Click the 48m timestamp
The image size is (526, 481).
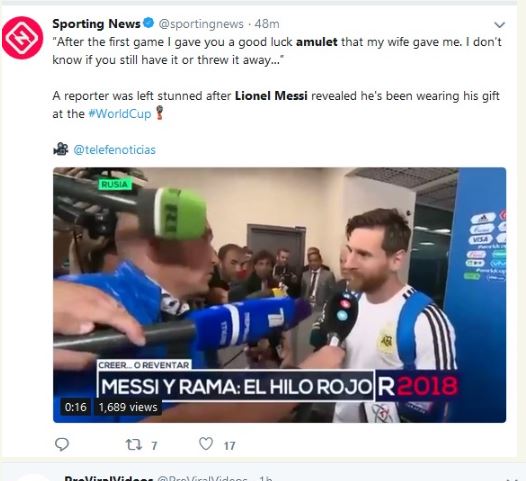267,24
